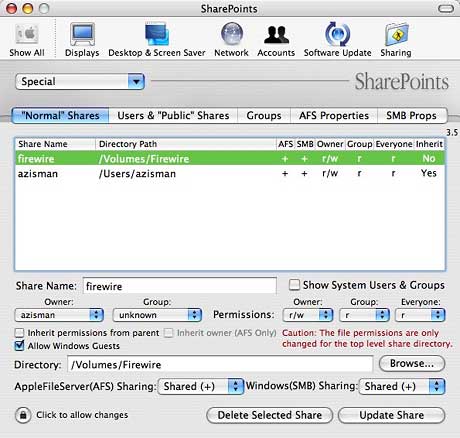Select the firewire share row
Image resolution: width=460 pixels, height=438 pixels.
coord(230,158)
